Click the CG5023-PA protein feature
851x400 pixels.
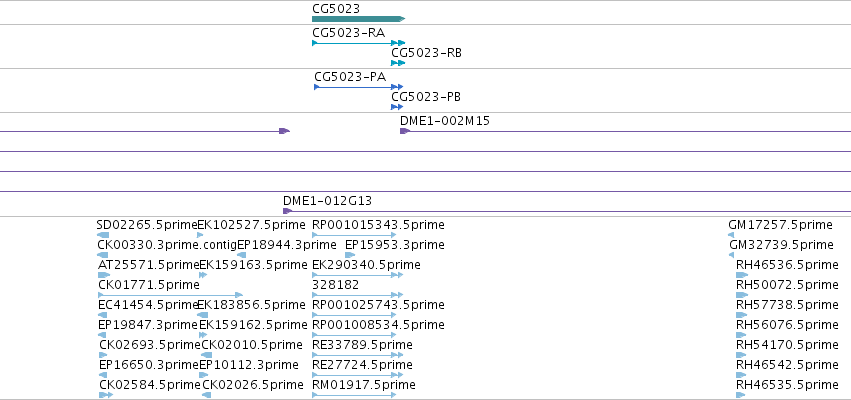(359, 87)
